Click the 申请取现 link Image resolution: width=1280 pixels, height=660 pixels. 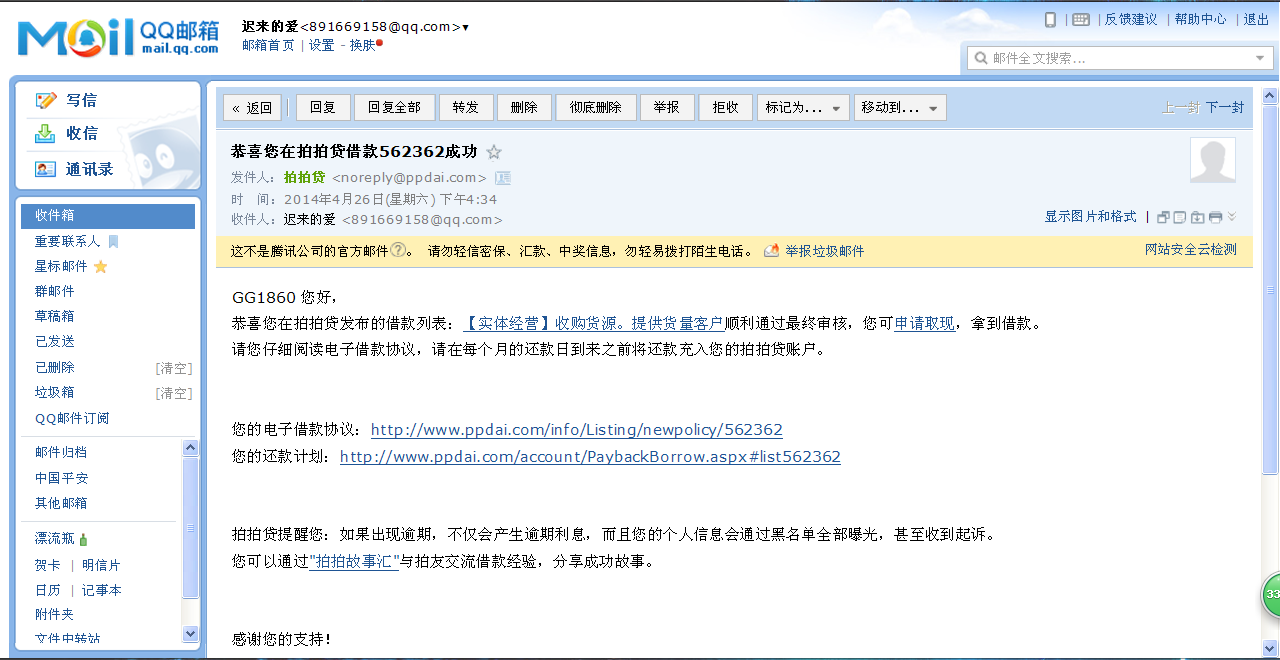tap(925, 323)
